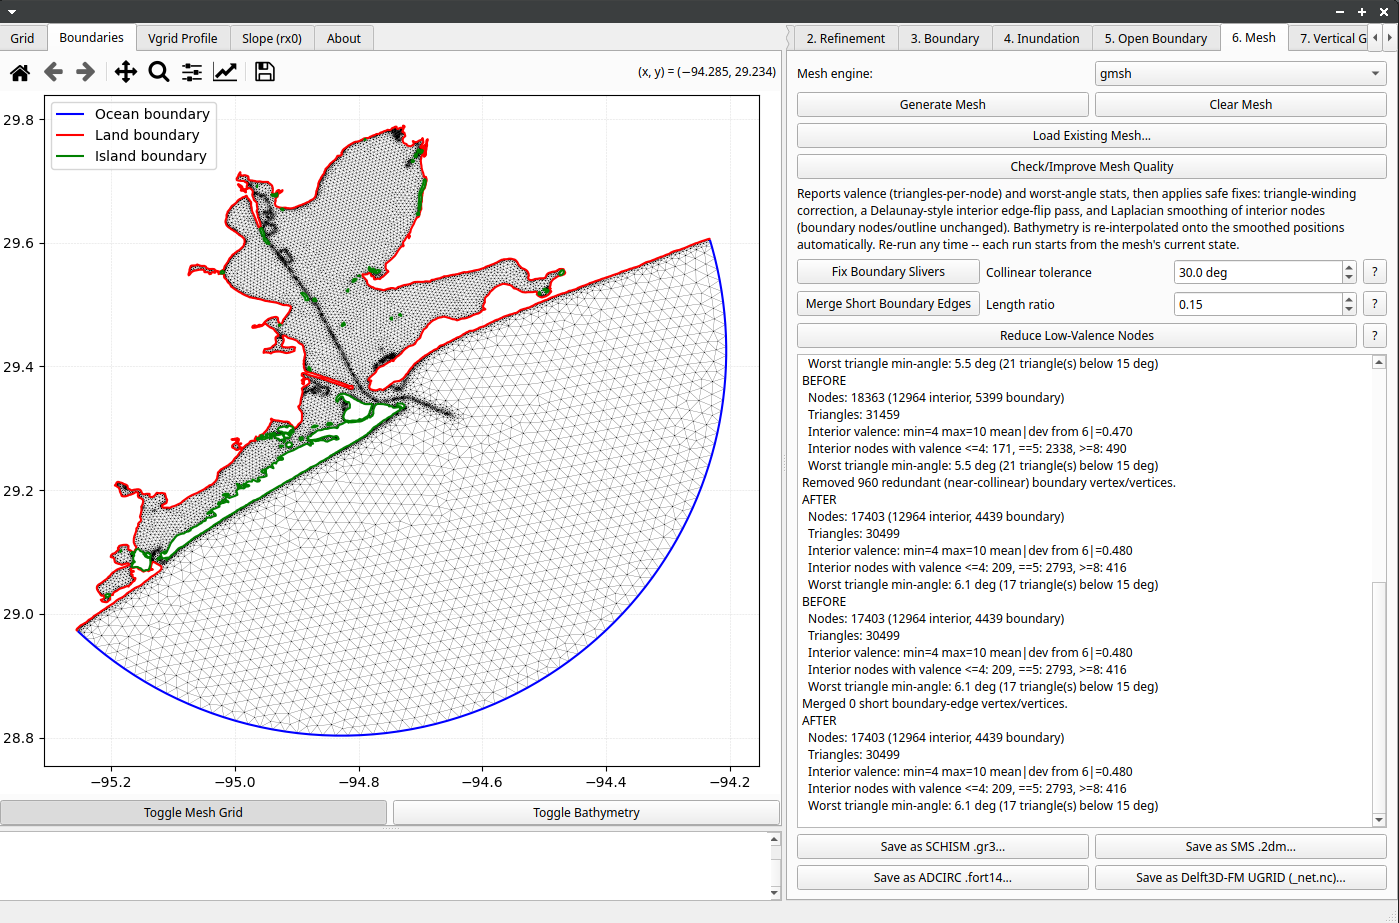Run Check/Improve Mesh Quality
The height and width of the screenshot is (923, 1399).
click(1092, 166)
